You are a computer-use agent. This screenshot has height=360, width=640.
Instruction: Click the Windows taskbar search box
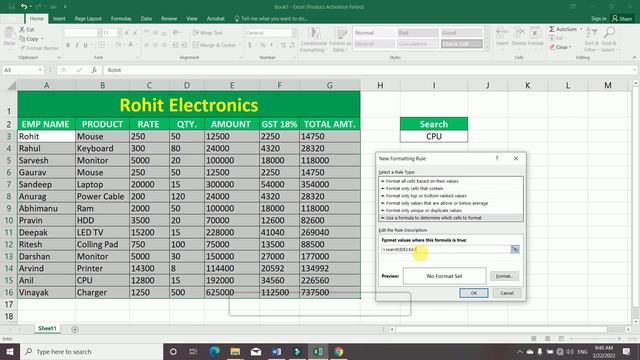(x=91, y=351)
